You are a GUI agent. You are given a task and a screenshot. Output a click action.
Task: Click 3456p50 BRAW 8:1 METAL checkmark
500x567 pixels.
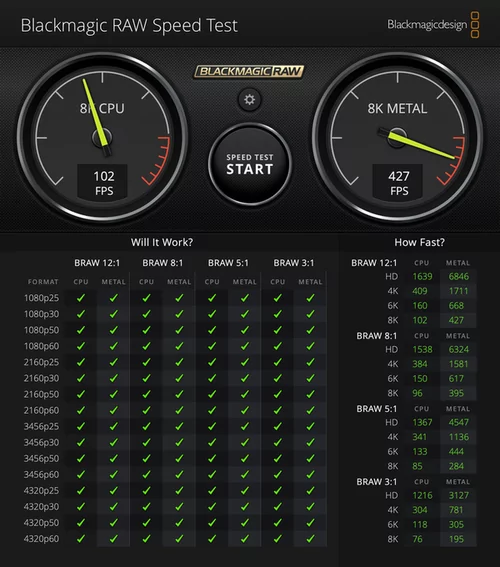(x=179, y=459)
